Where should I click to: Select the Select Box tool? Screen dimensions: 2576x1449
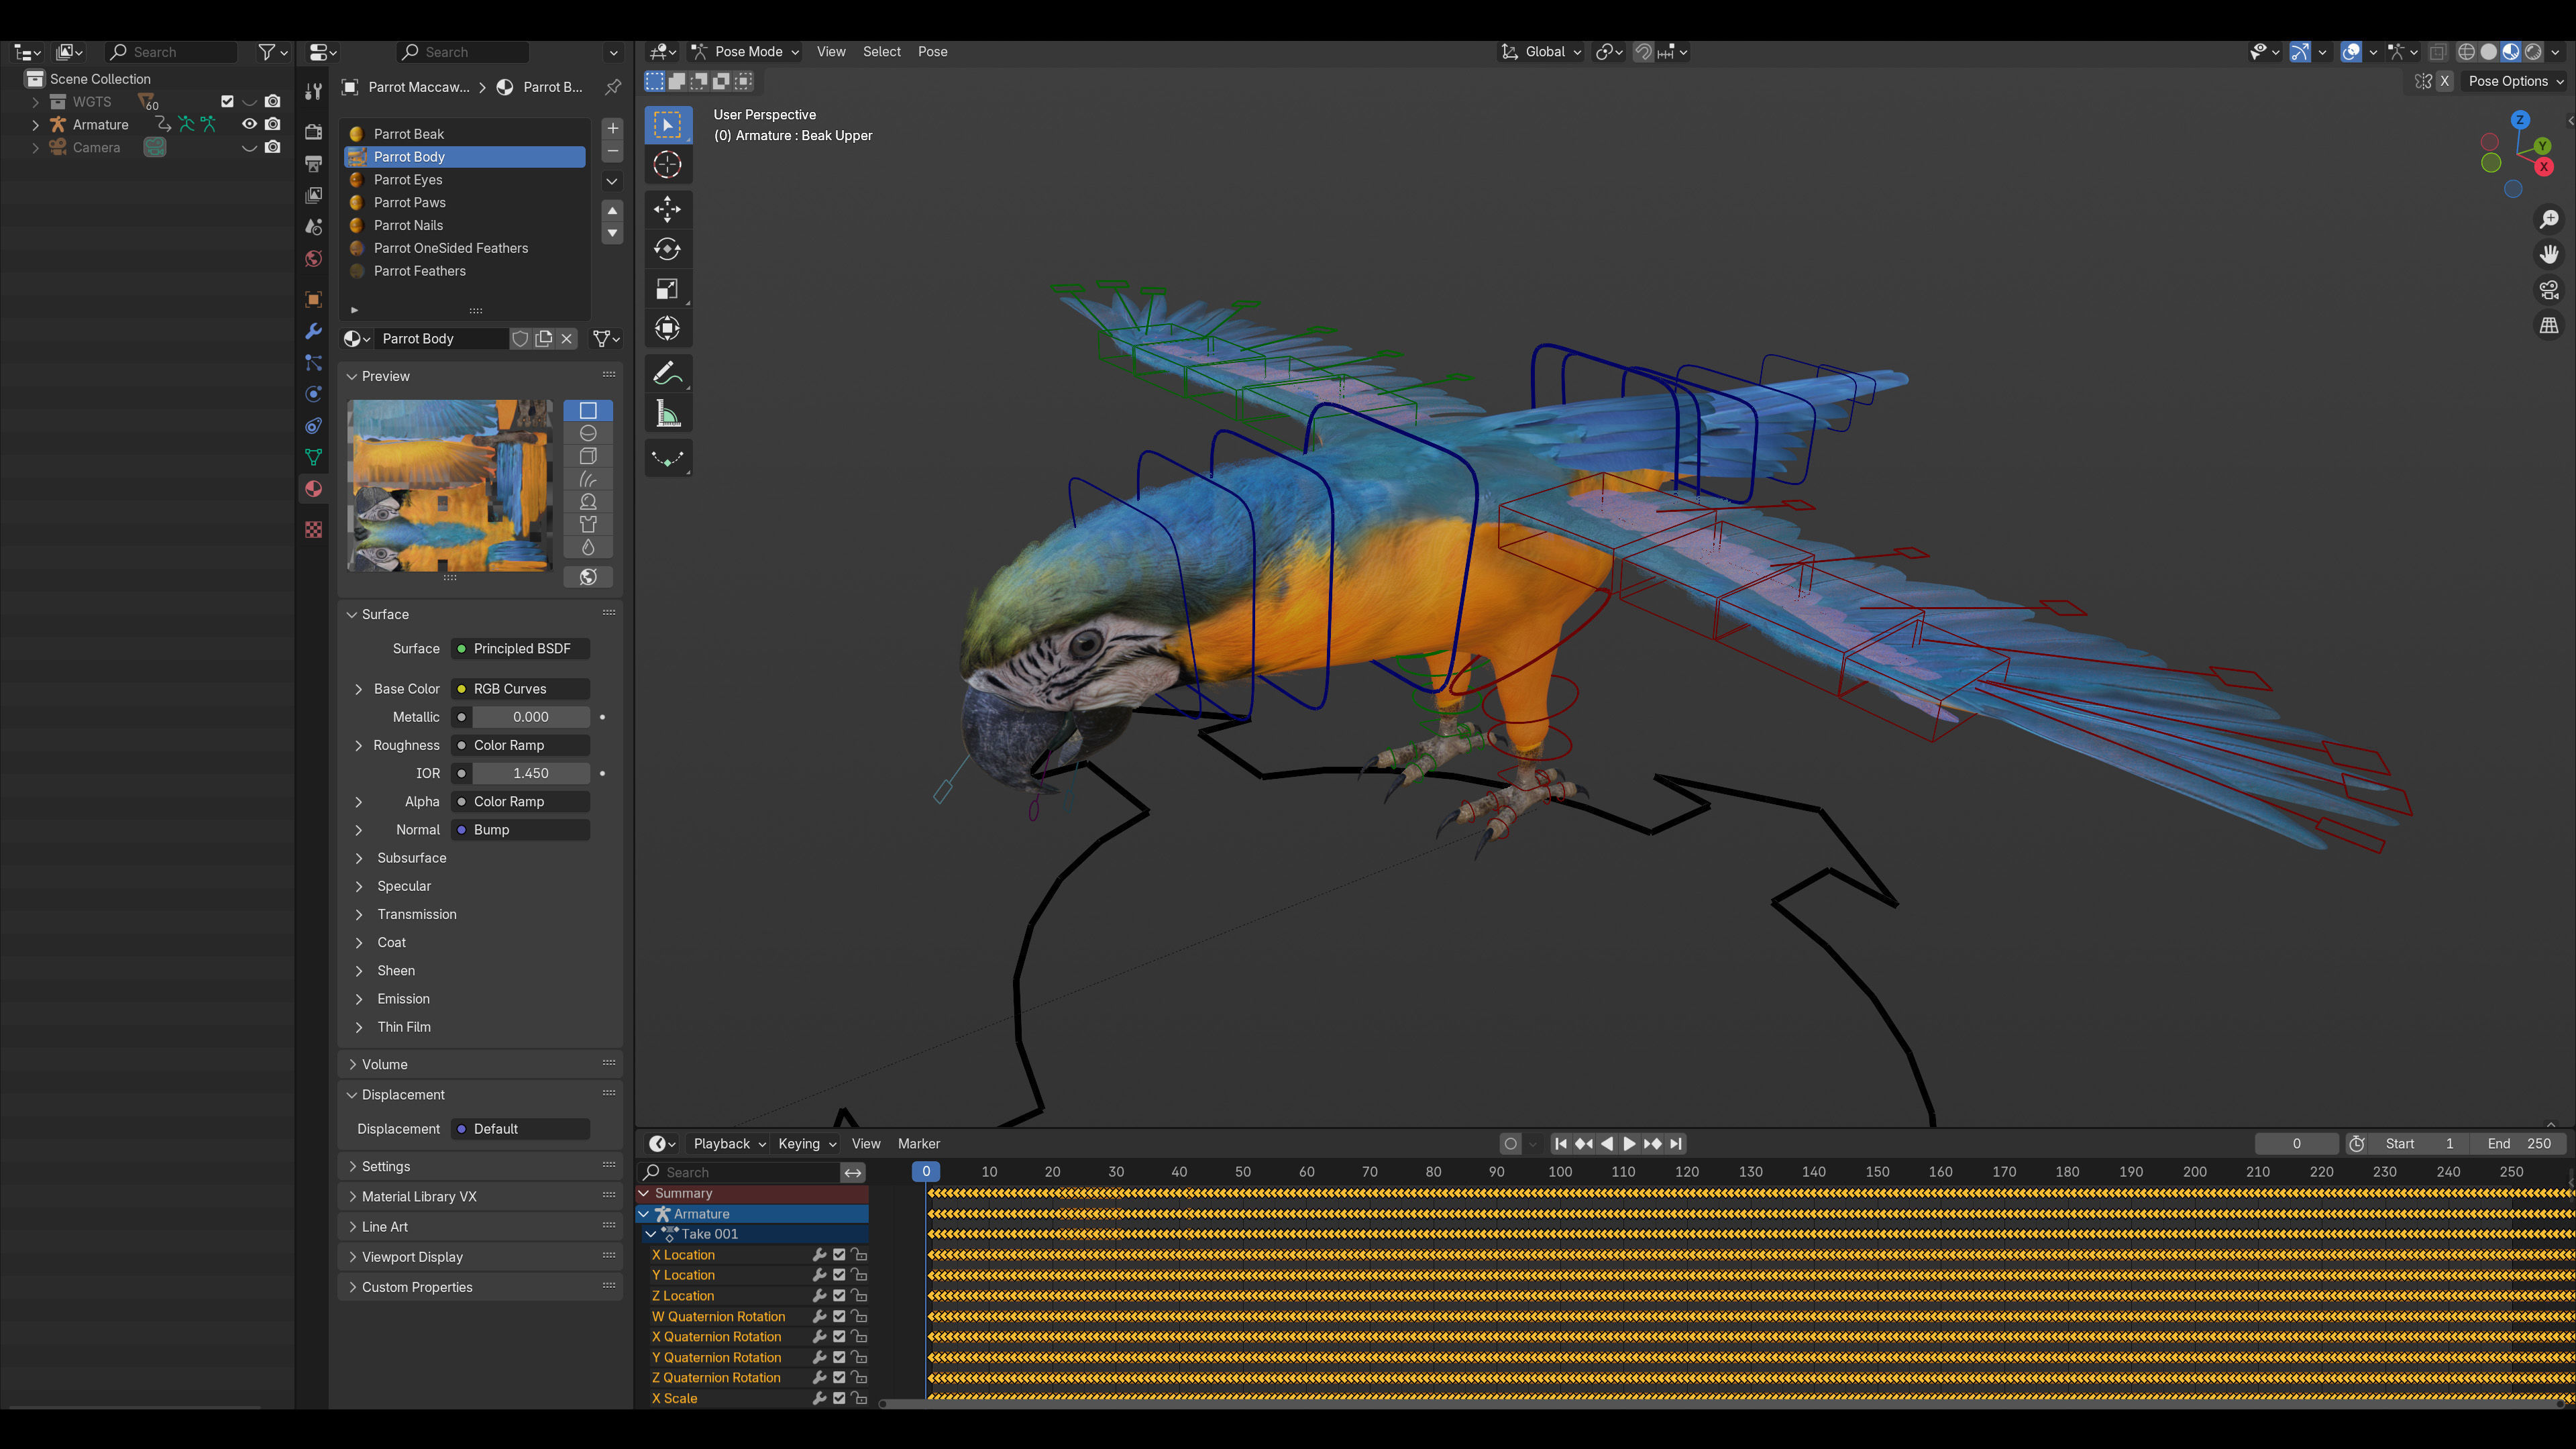tap(667, 125)
